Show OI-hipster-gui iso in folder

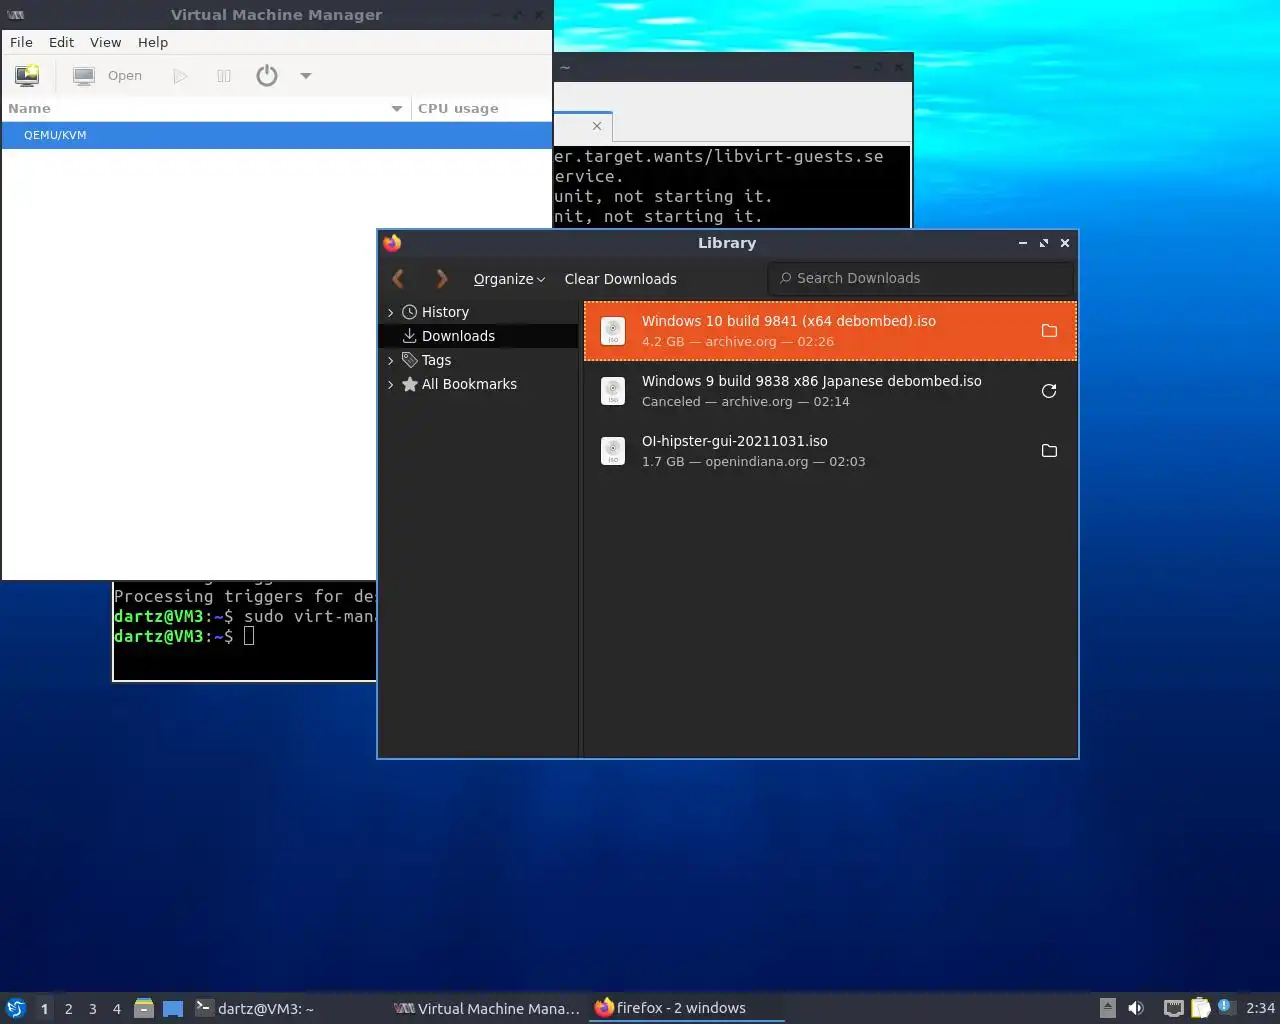tap(1049, 451)
